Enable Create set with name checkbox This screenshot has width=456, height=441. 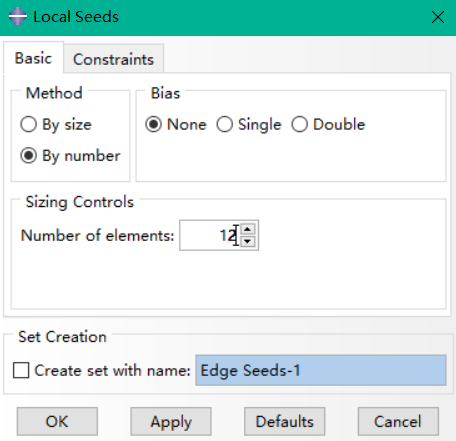click(x=21, y=370)
